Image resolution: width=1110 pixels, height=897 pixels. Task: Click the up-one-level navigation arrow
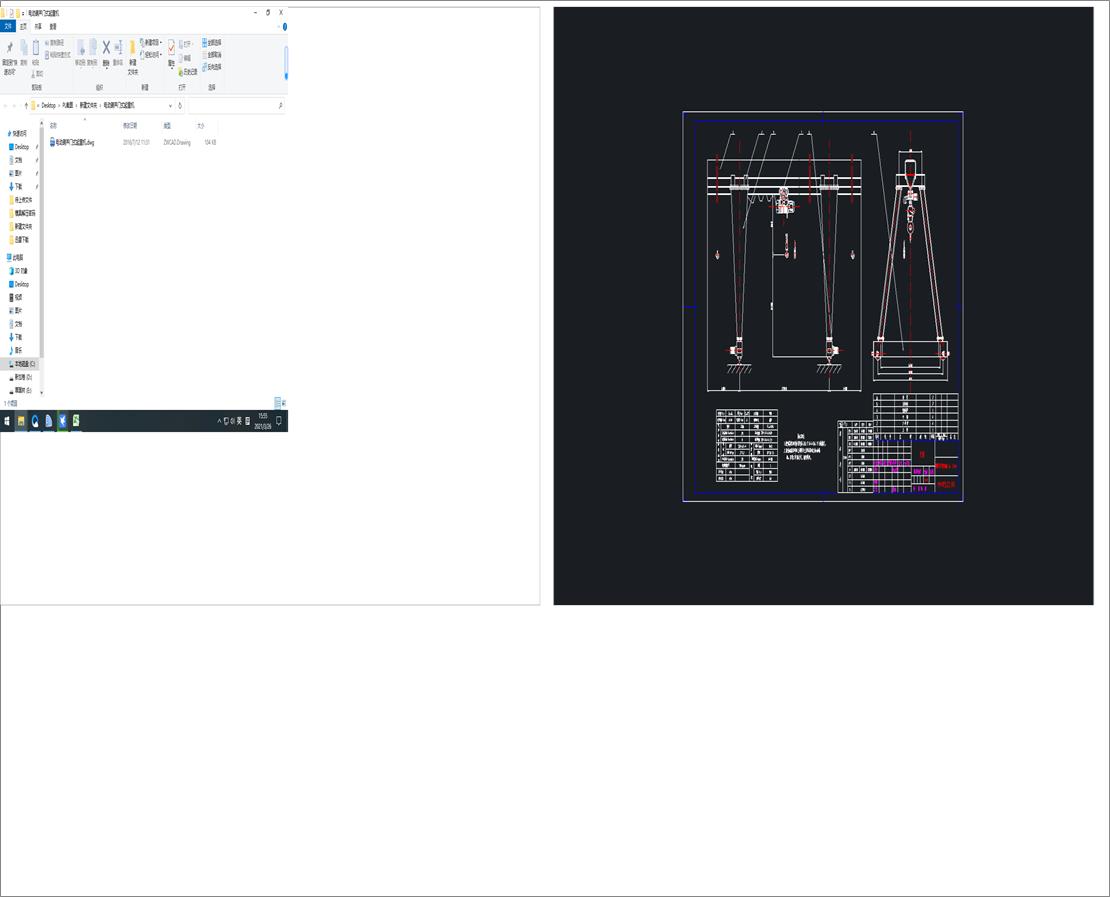26,104
